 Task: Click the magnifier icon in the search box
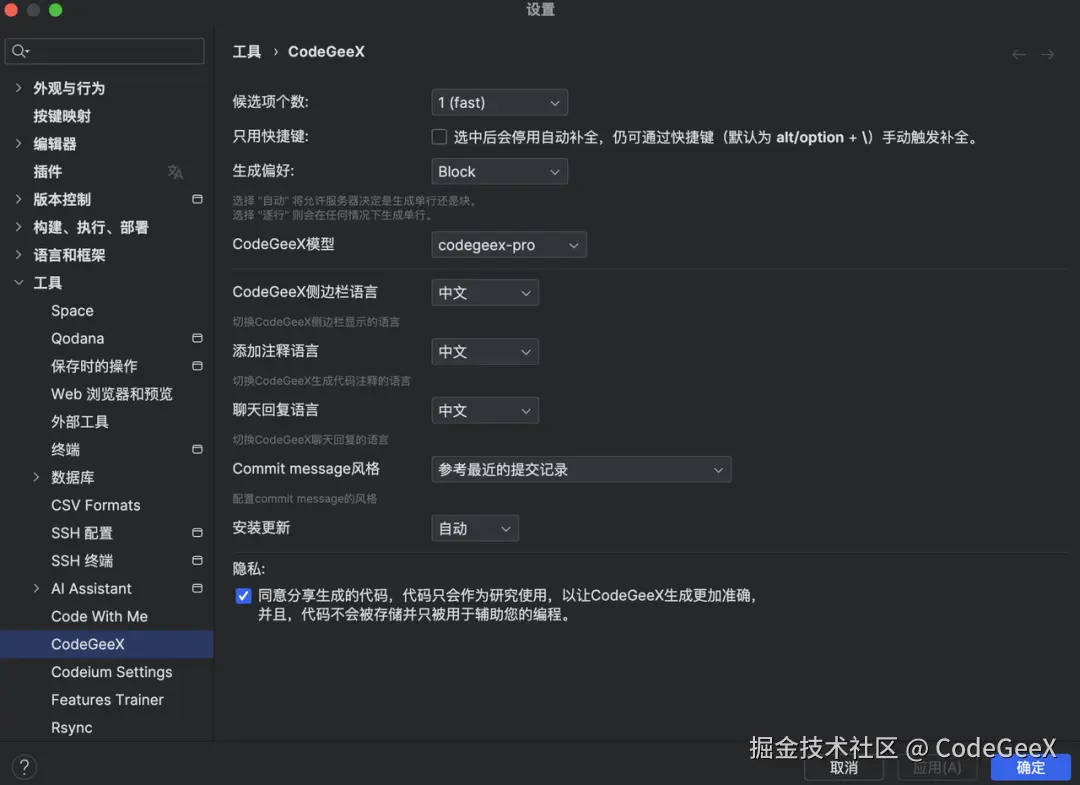(x=20, y=49)
